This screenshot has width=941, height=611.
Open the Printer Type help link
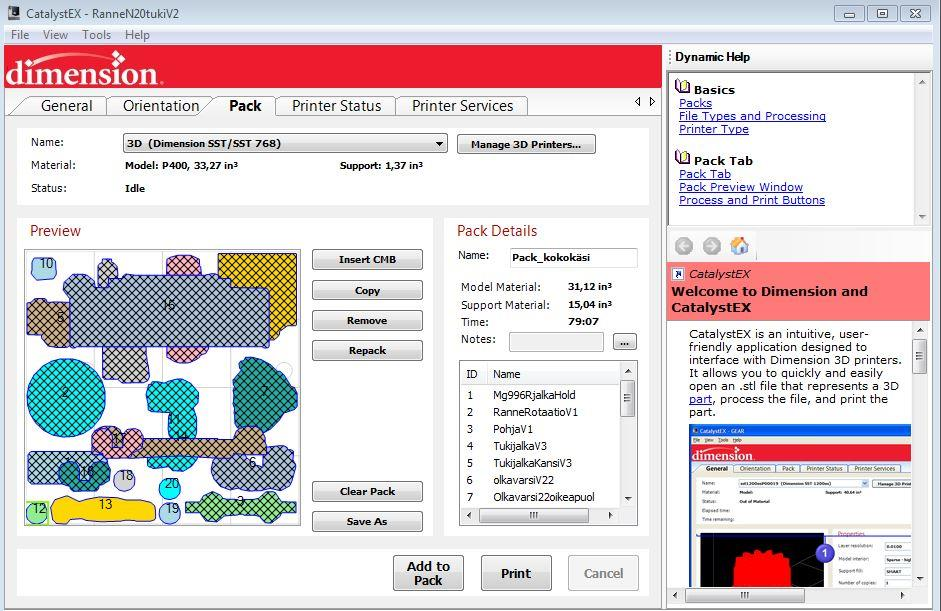point(714,129)
